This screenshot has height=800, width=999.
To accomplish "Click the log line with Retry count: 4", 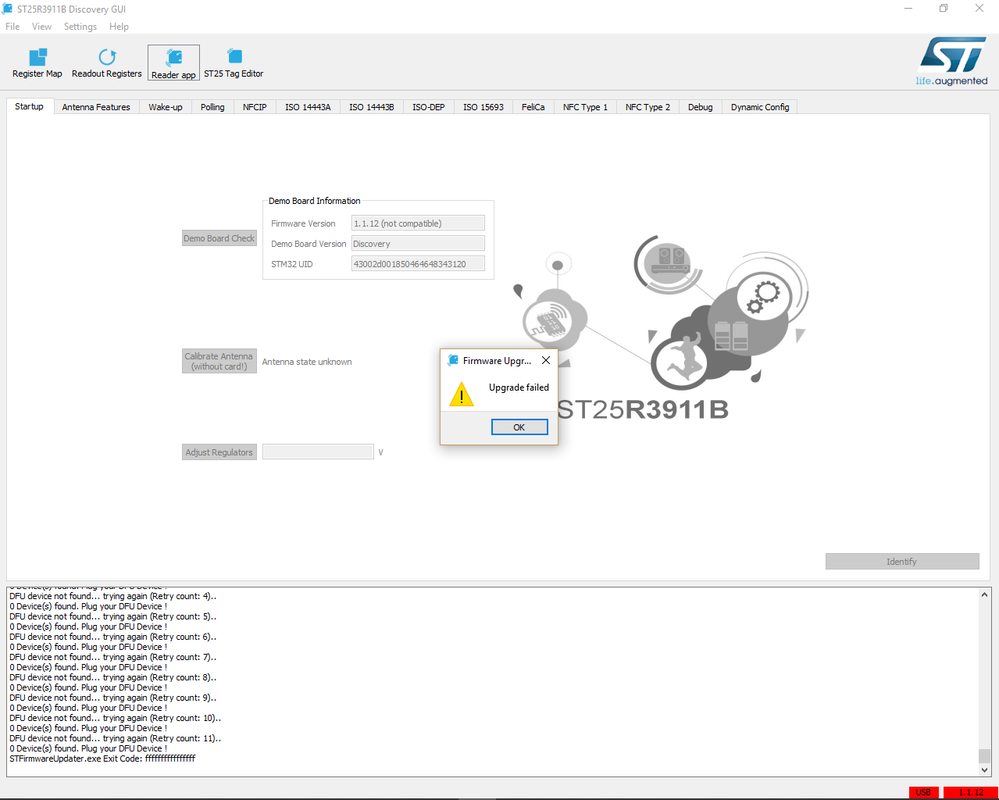I will coord(113,596).
